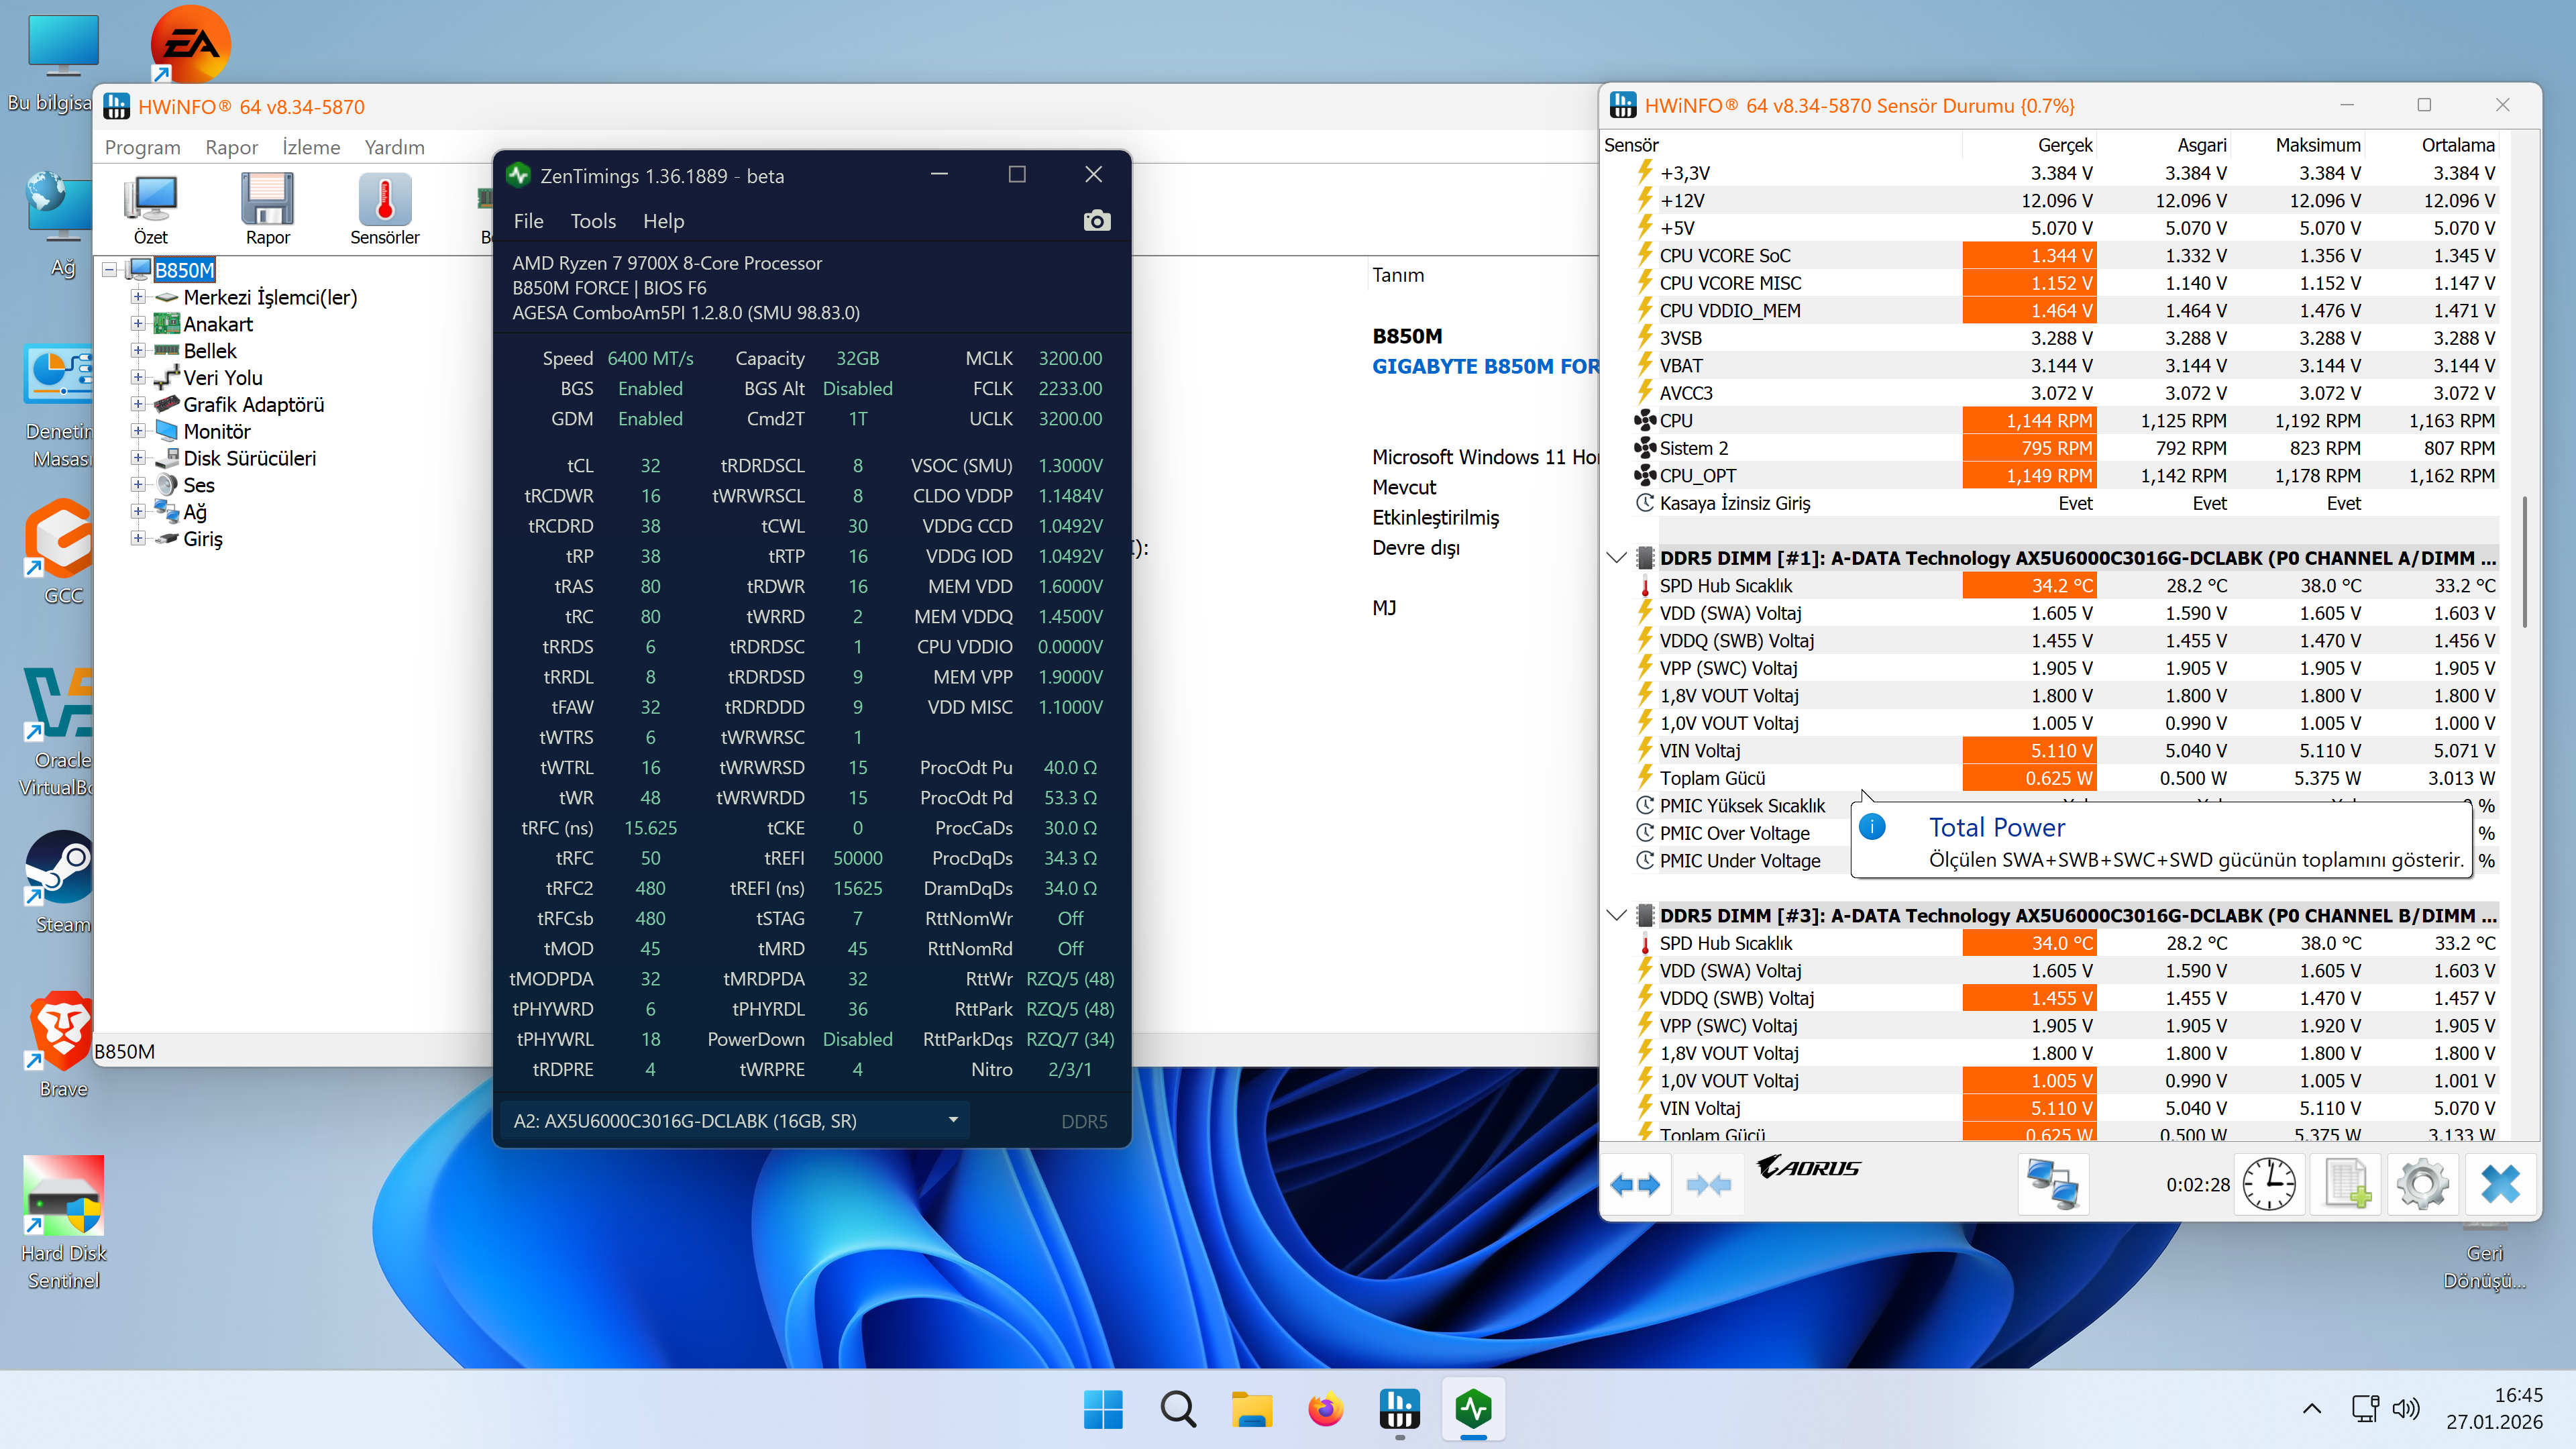Image resolution: width=2576 pixels, height=1449 pixels.
Task: Expand the Anakart tree node
Action: pyautogui.click(x=138, y=324)
